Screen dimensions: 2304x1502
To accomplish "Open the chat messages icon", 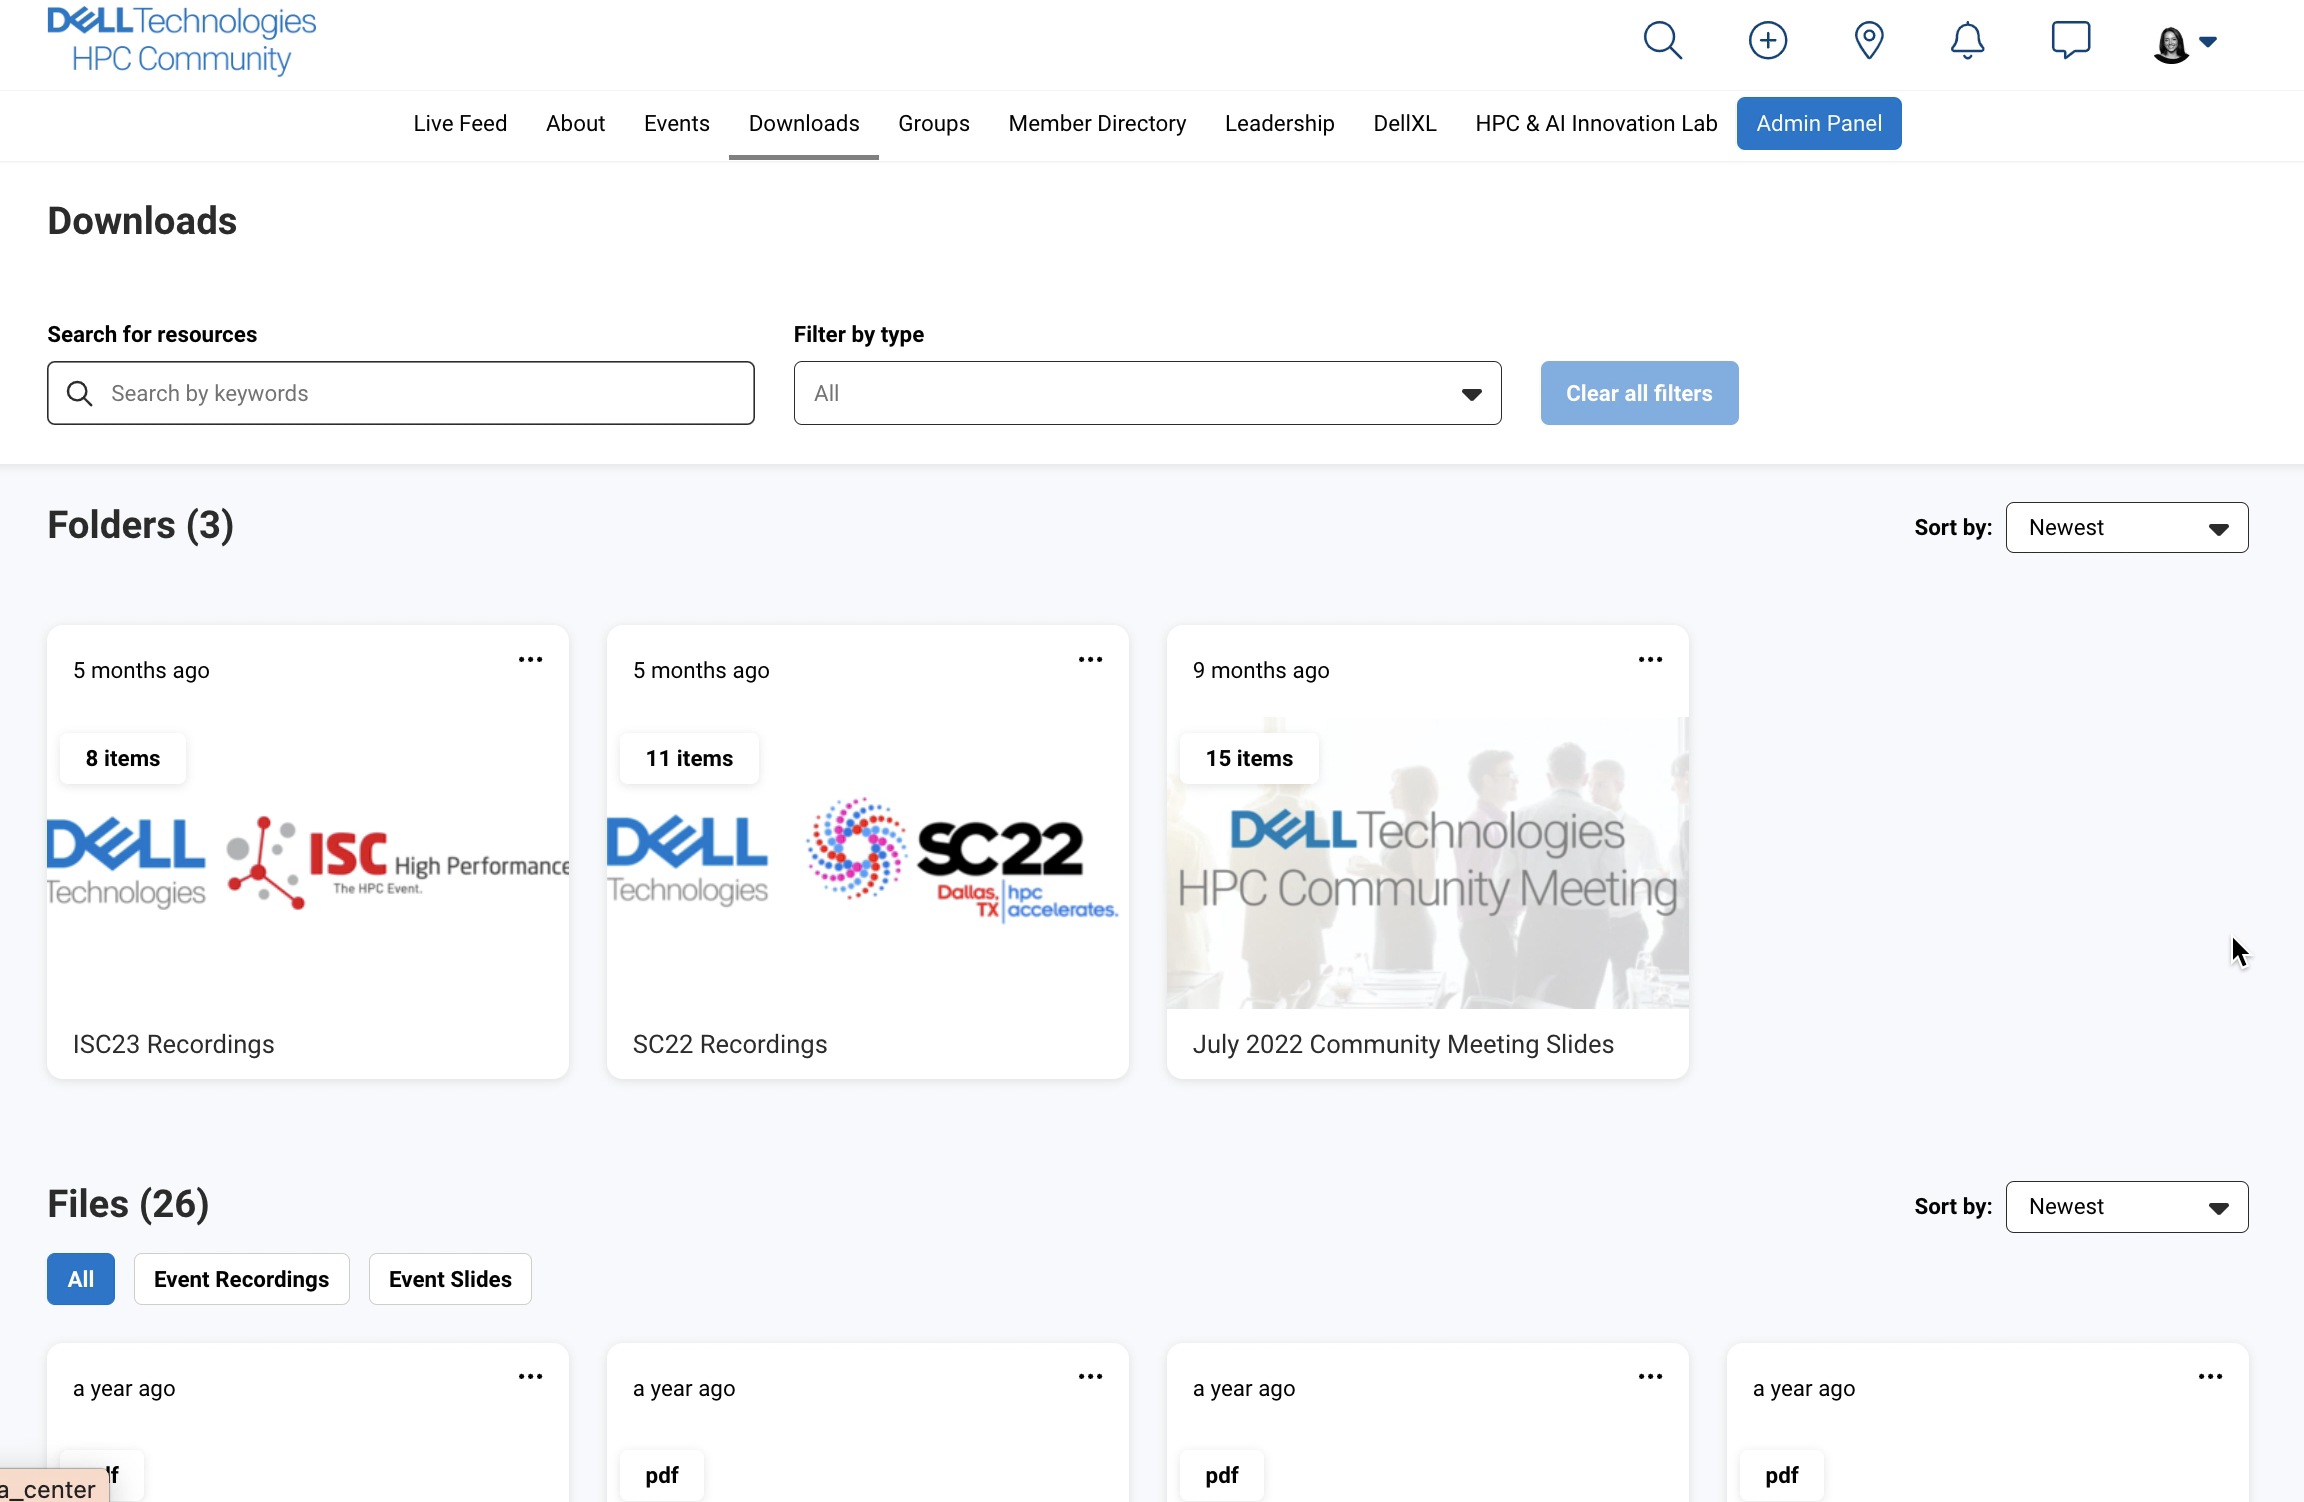I will (2070, 41).
